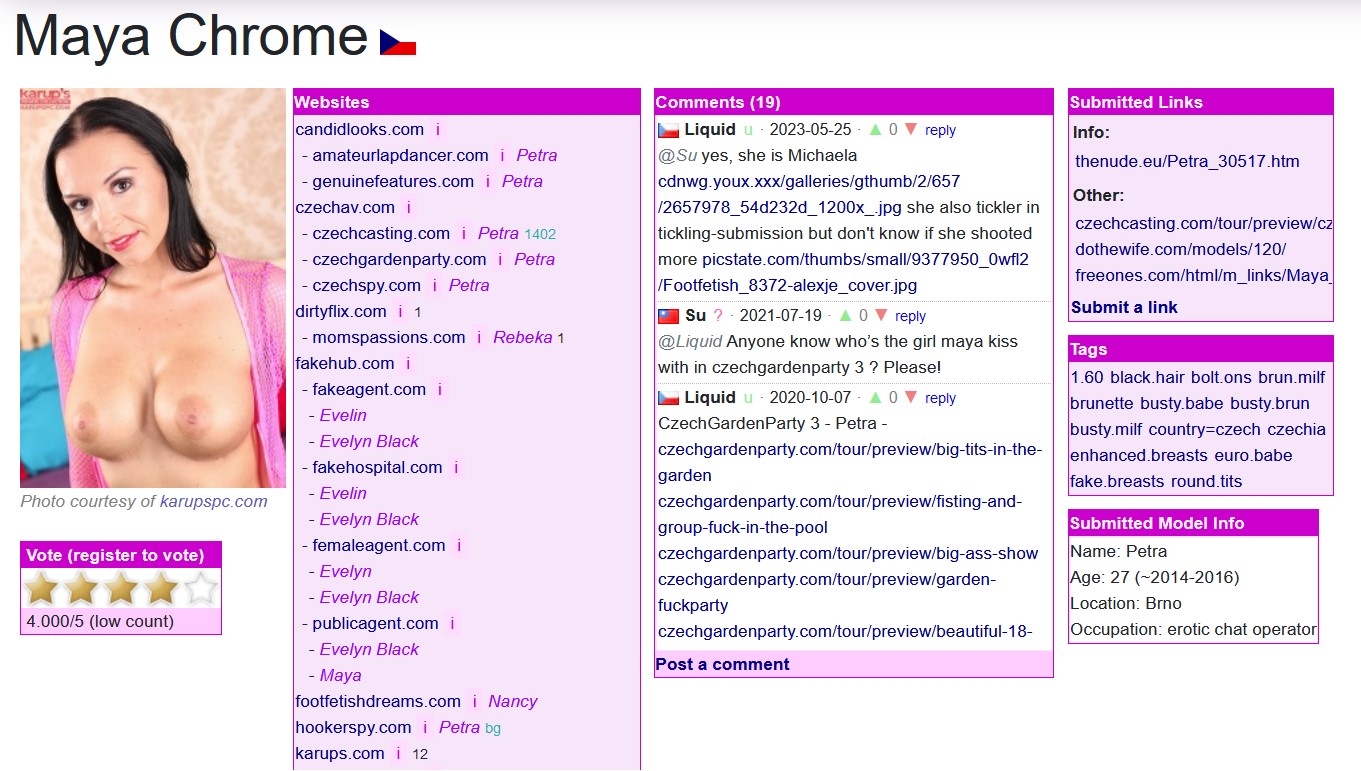This screenshot has width=1361, height=771.
Task: Open info icon next to fakehub.com
Action: (408, 364)
